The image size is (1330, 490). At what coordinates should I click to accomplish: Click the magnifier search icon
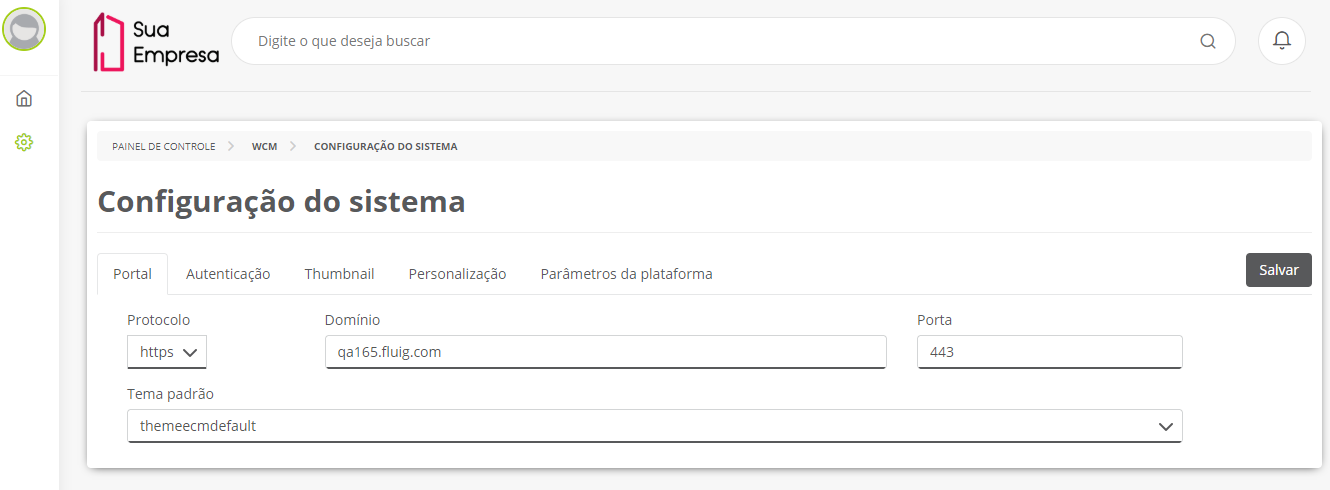1208,41
